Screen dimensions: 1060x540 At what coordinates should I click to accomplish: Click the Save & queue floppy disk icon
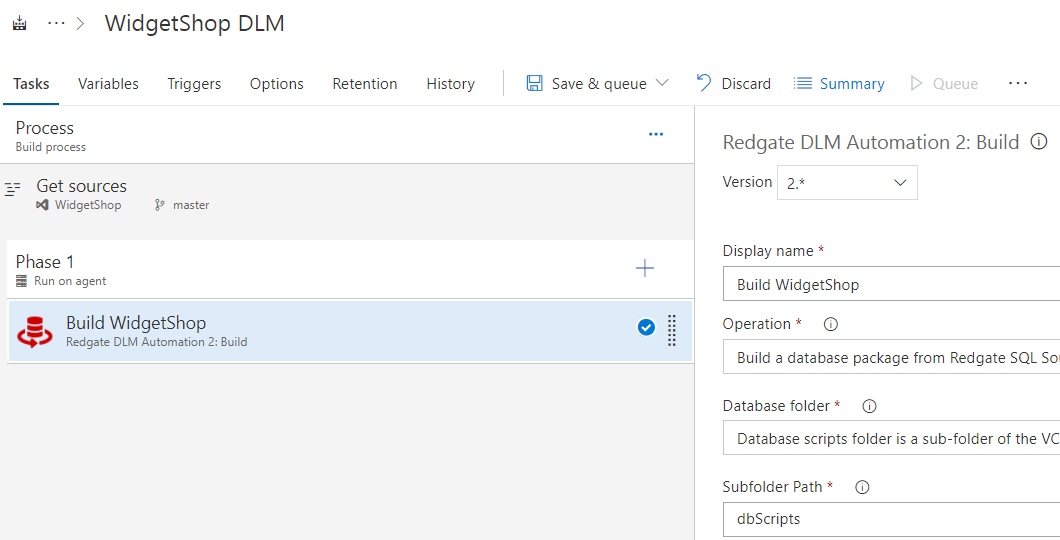pos(535,83)
